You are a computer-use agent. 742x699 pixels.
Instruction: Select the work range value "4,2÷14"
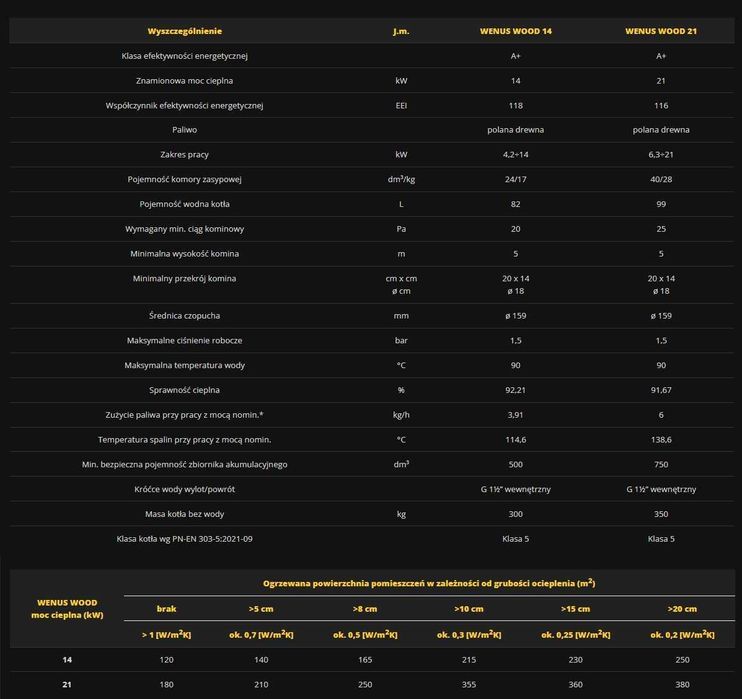(515, 154)
